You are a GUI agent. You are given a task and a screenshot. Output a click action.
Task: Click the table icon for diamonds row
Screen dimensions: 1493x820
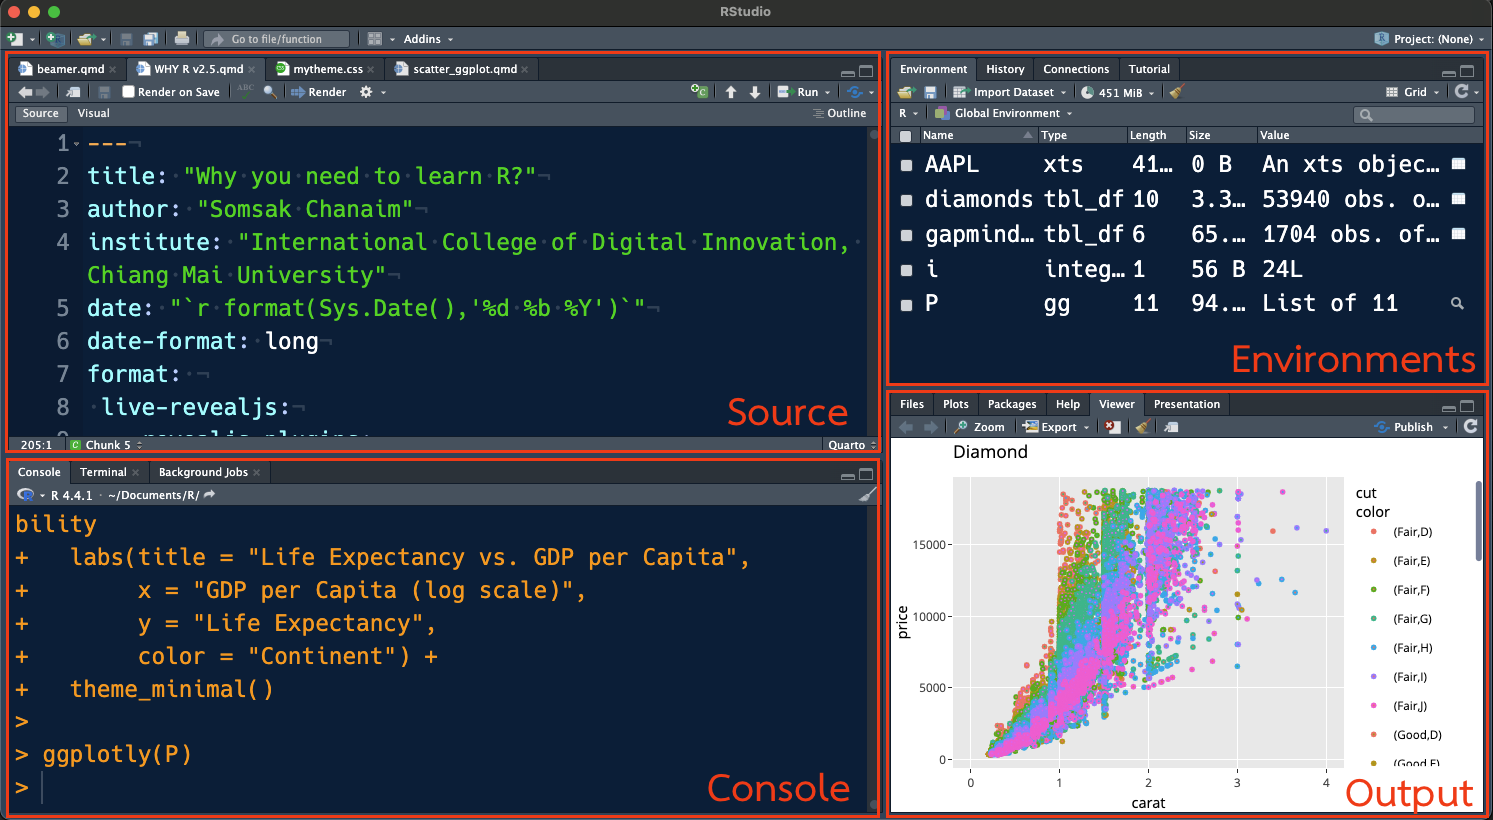coord(1458,199)
